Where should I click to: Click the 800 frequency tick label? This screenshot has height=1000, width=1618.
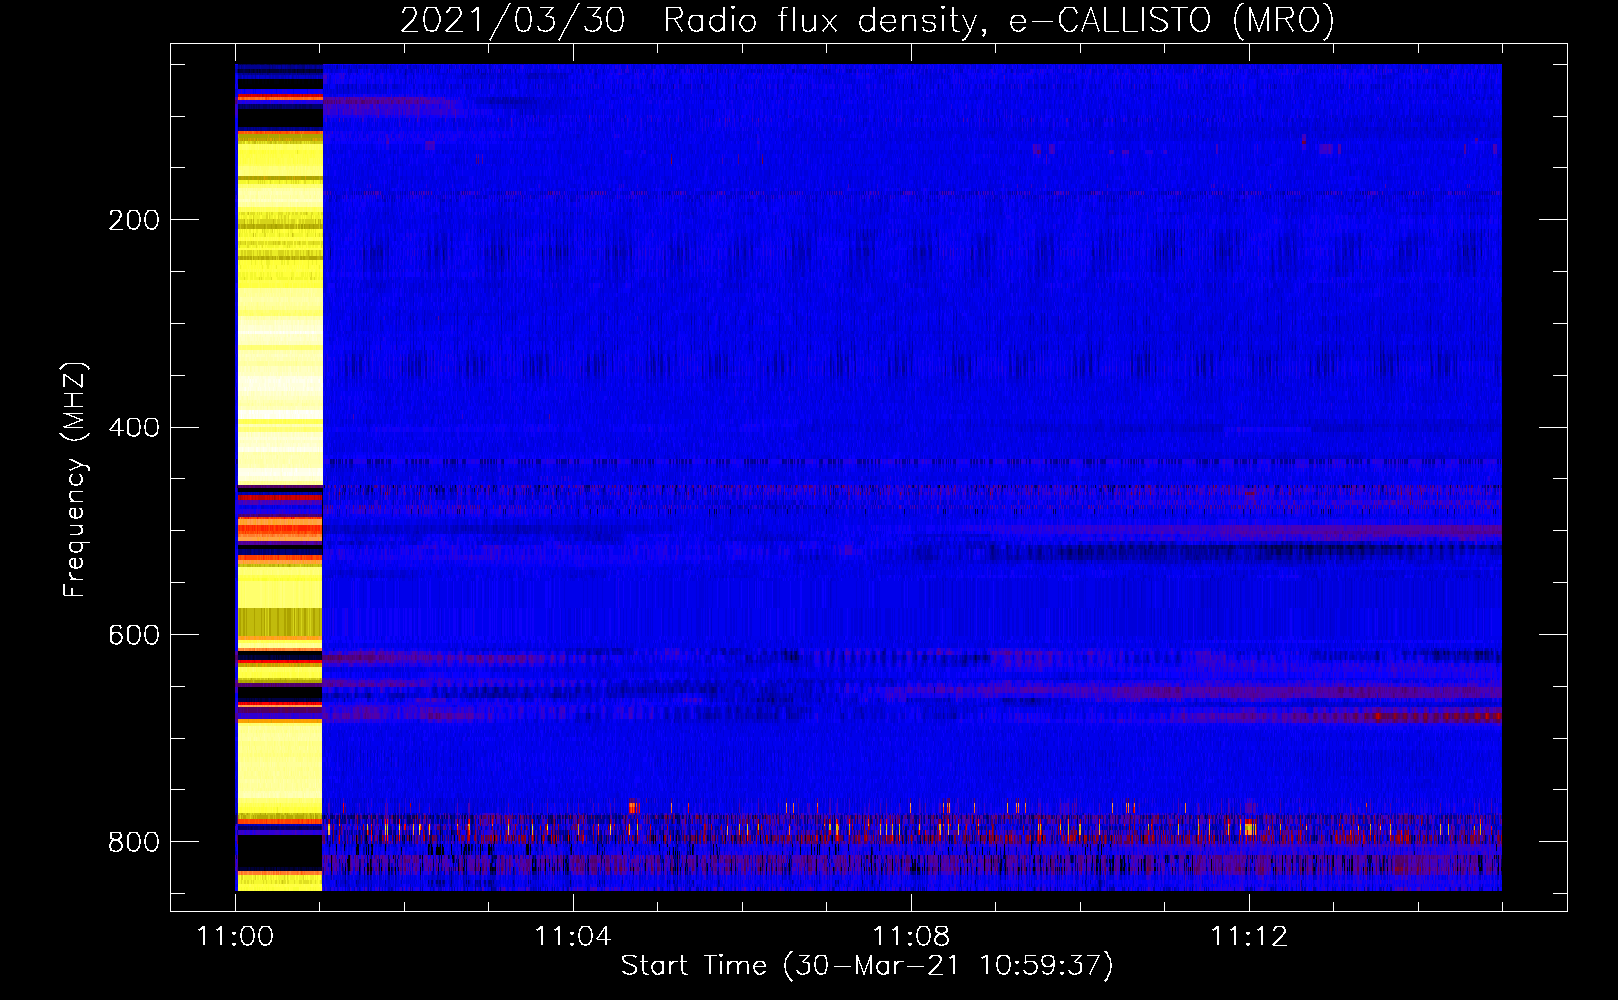click(x=134, y=842)
